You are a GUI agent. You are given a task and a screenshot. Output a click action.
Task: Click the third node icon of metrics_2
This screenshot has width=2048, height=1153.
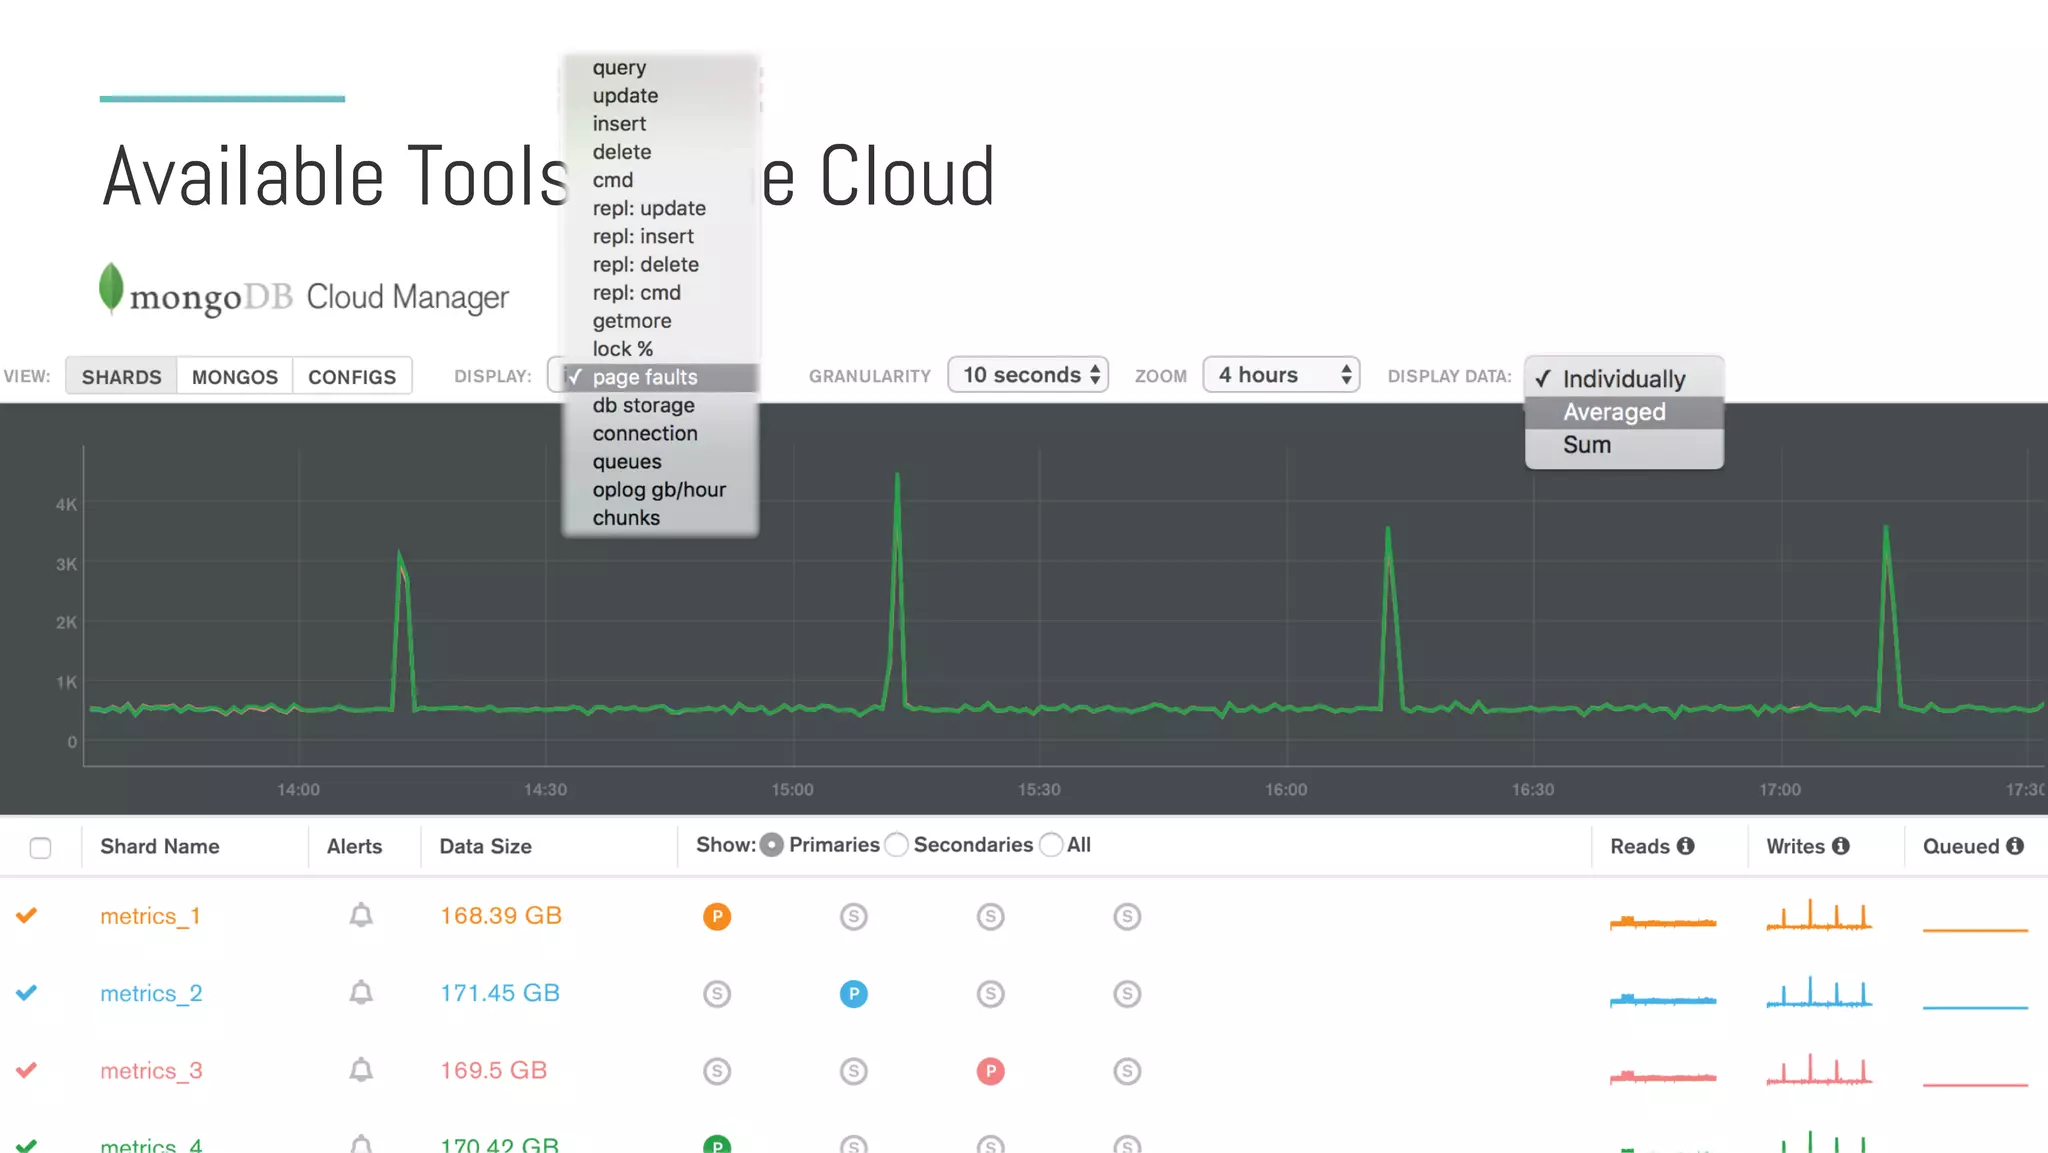[990, 993]
